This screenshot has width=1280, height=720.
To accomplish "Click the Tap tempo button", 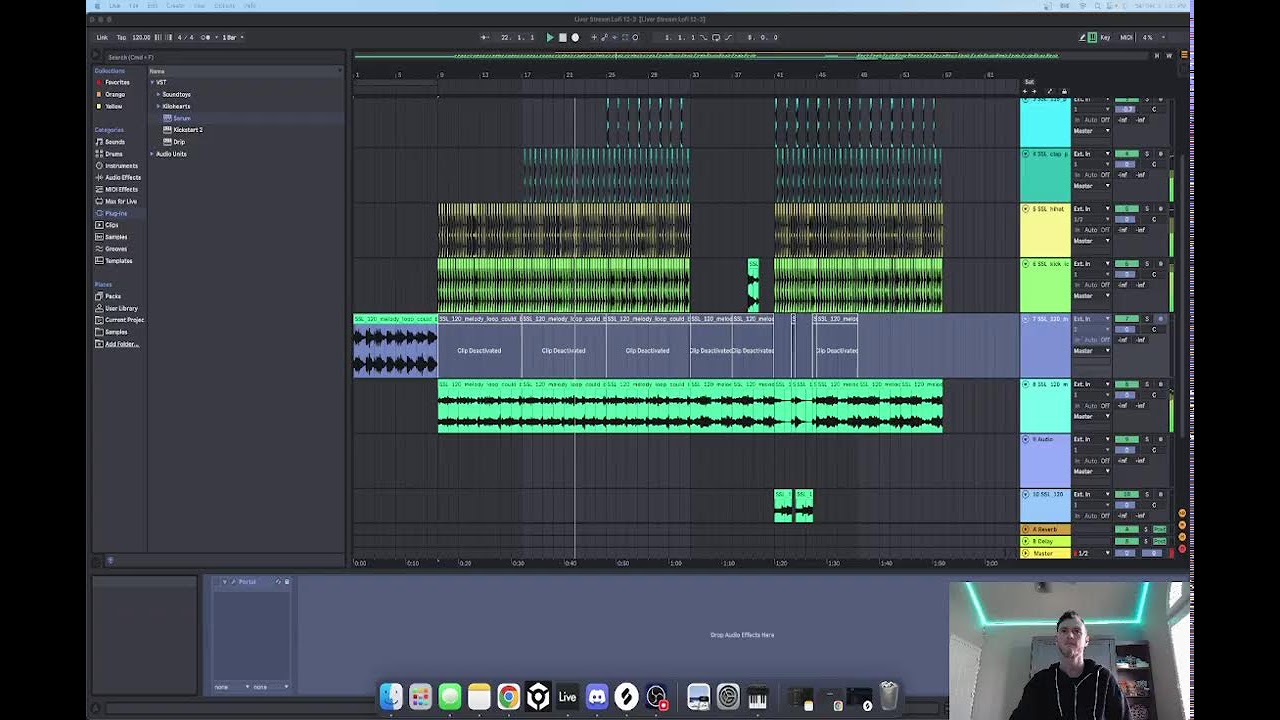I will click(121, 37).
